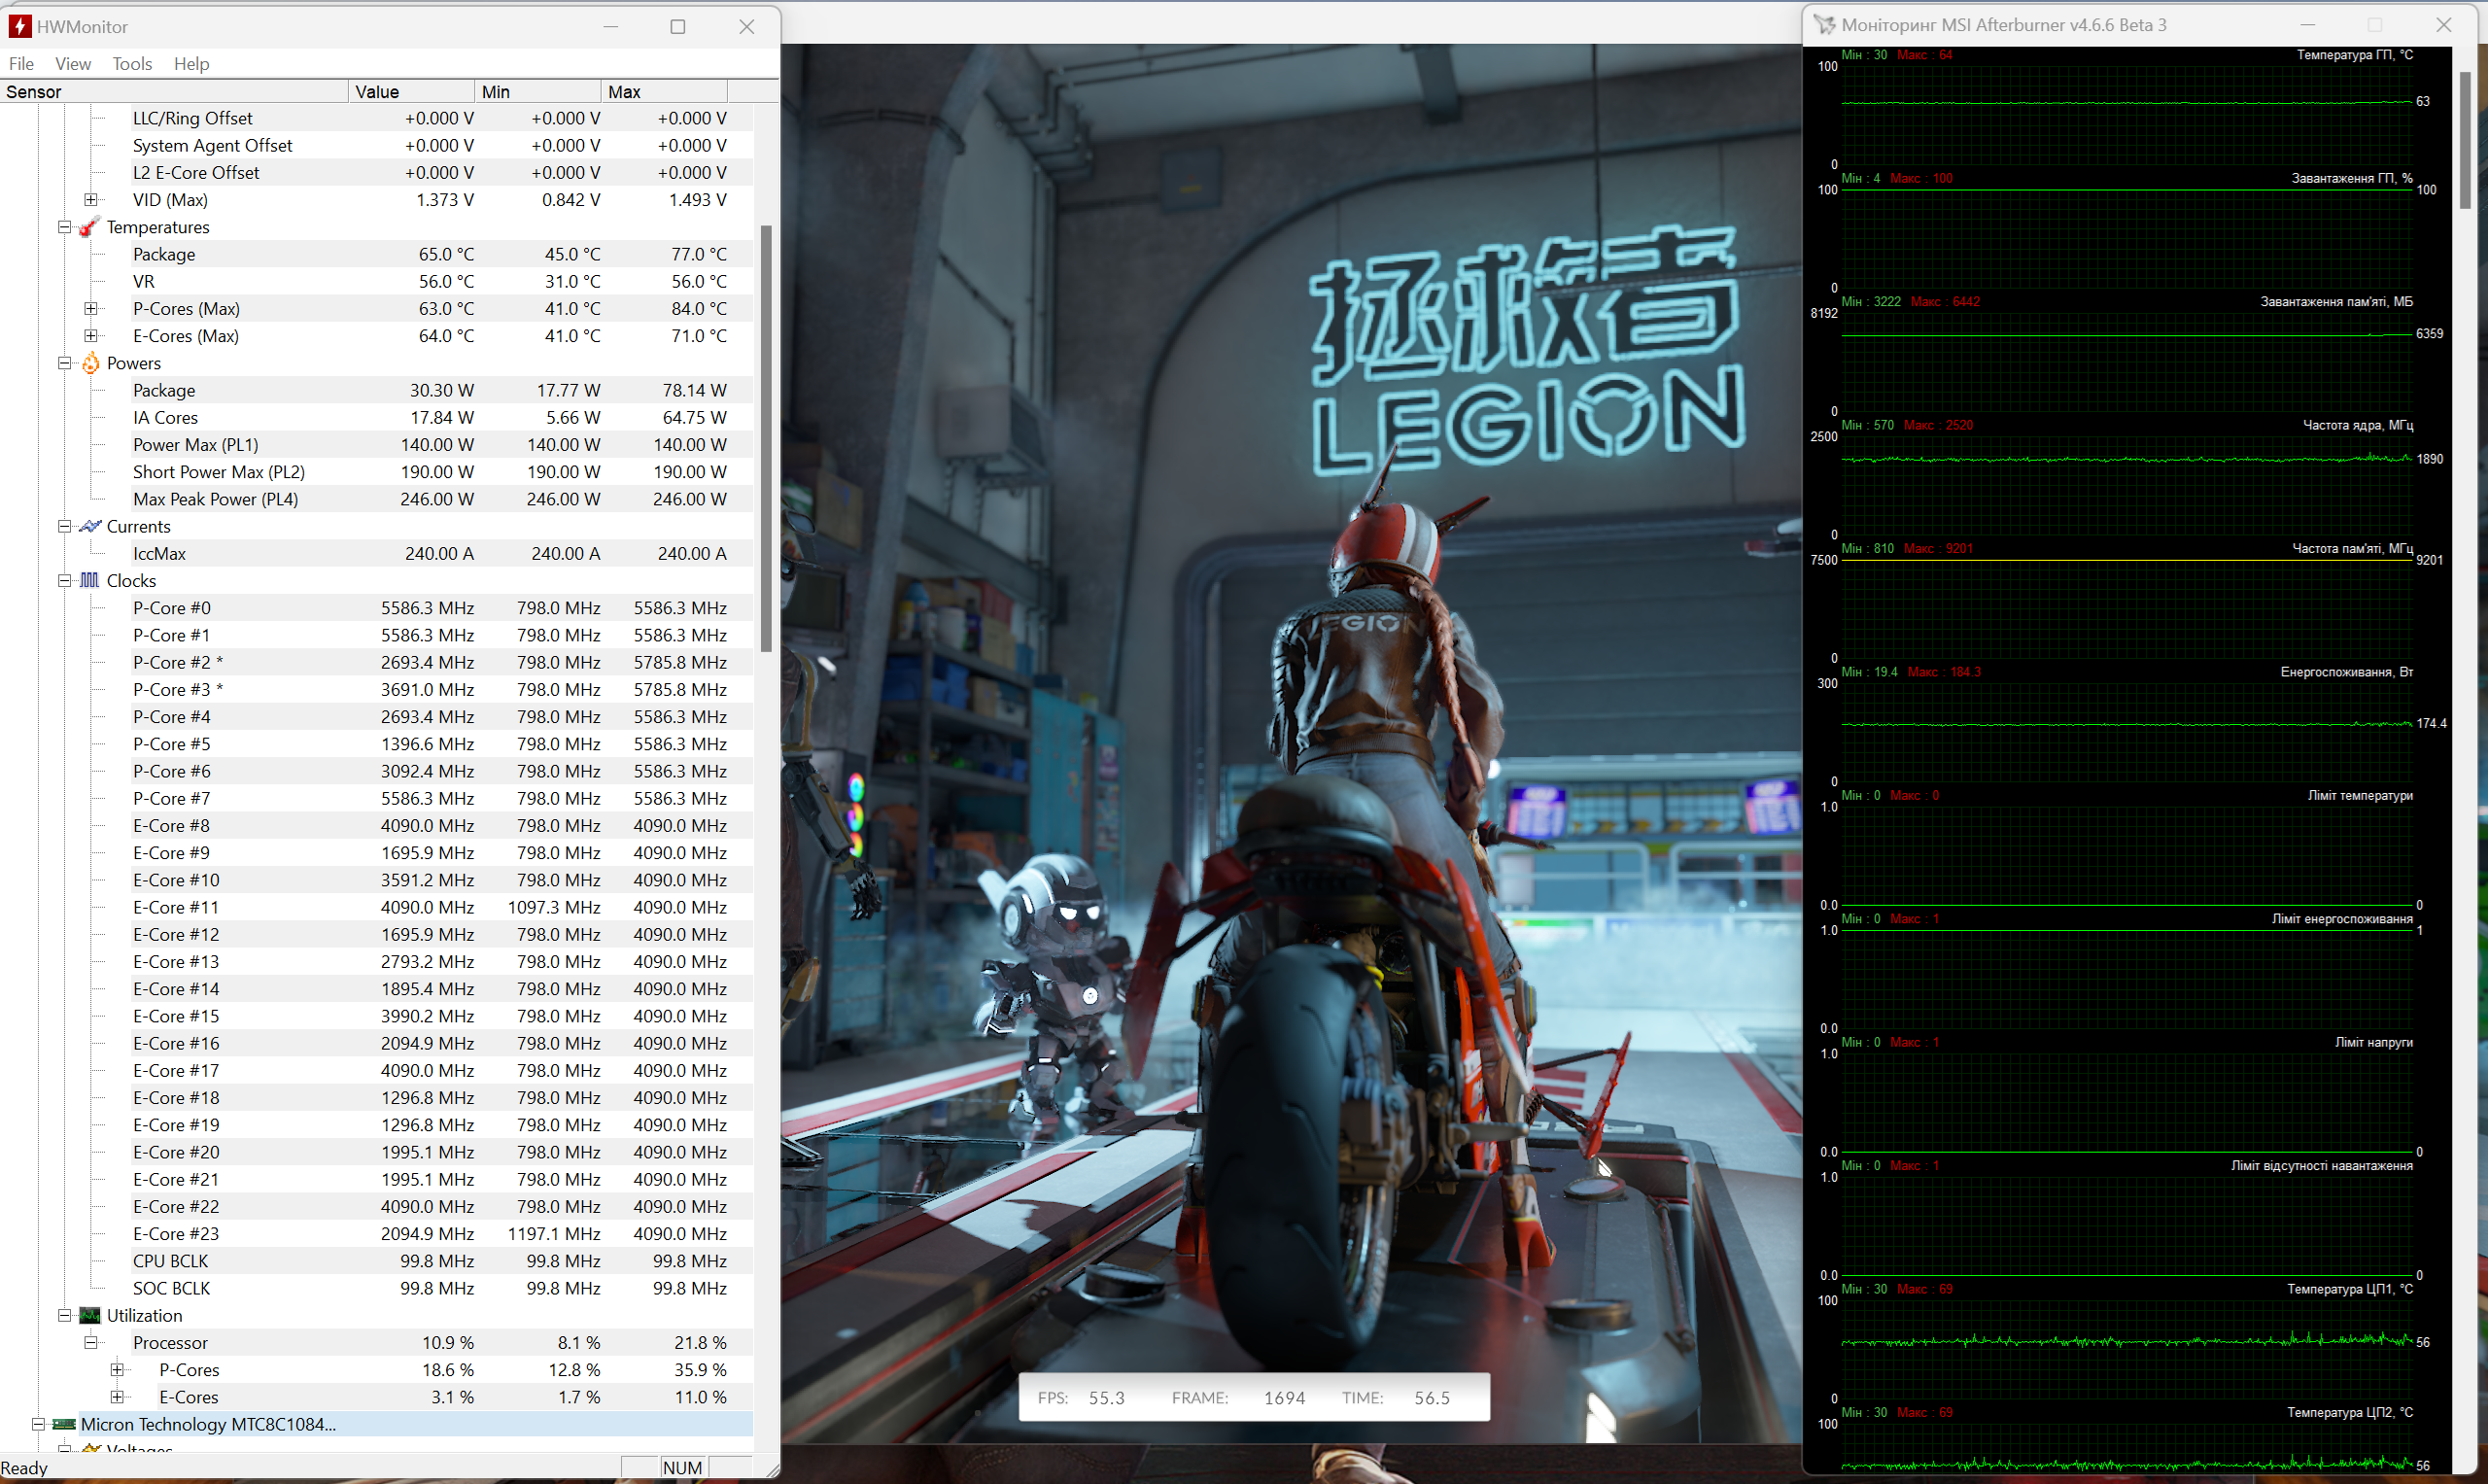The width and height of the screenshot is (2488, 1484).
Task: Click the Max column header
Action: click(664, 91)
